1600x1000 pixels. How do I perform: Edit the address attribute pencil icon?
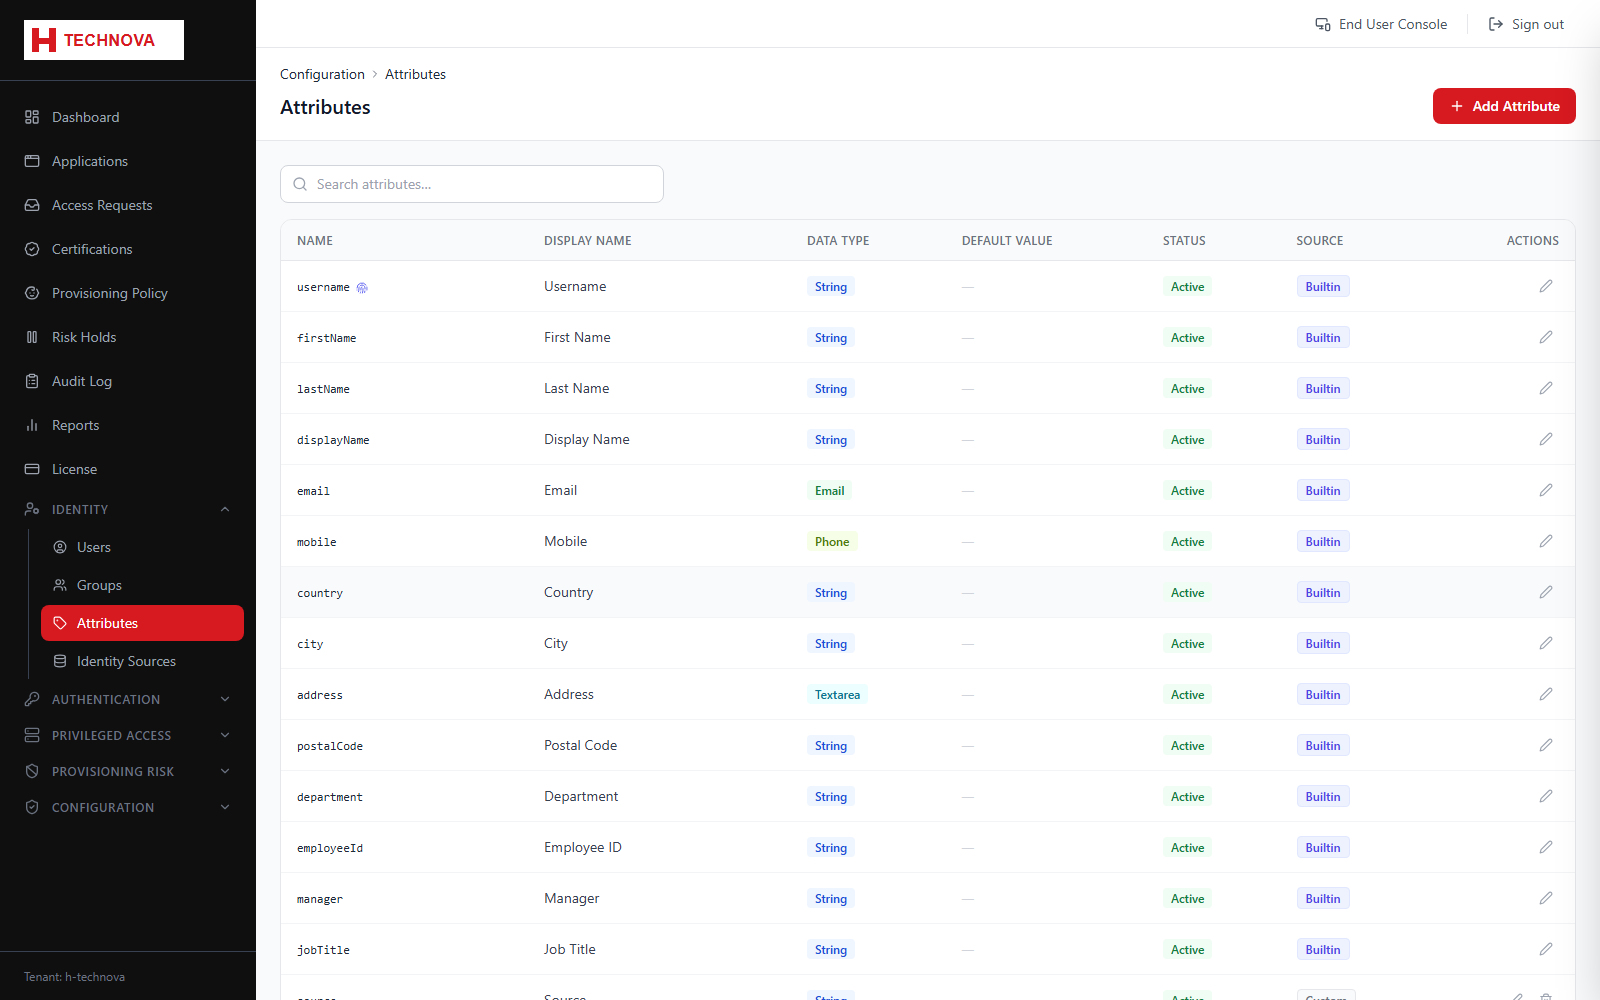(1546, 694)
